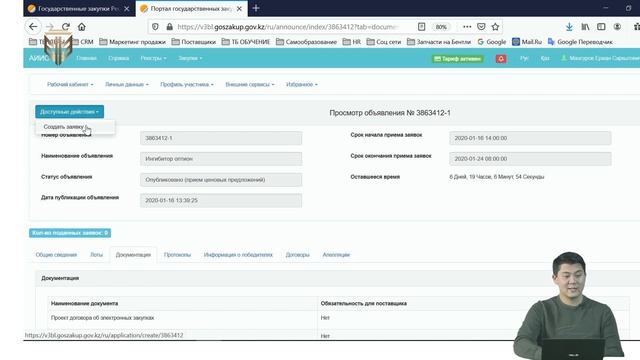640x360 pixels.
Task: Expand the Закупки dropdown in top navbar
Action: coord(190,58)
